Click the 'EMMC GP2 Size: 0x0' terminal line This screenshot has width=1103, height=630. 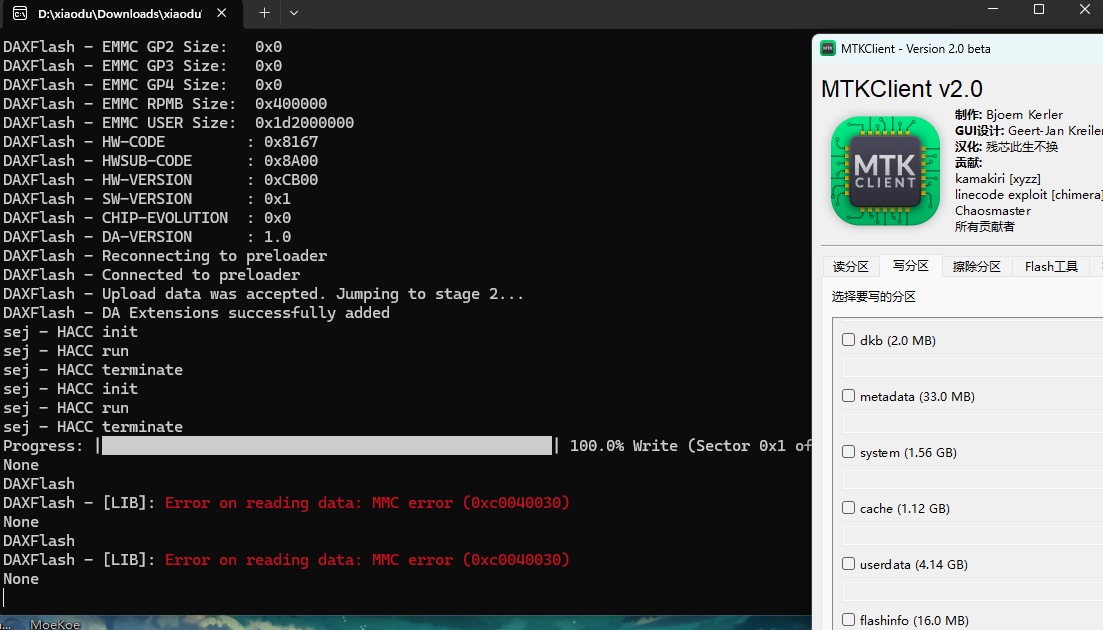pyautogui.click(x=142, y=47)
